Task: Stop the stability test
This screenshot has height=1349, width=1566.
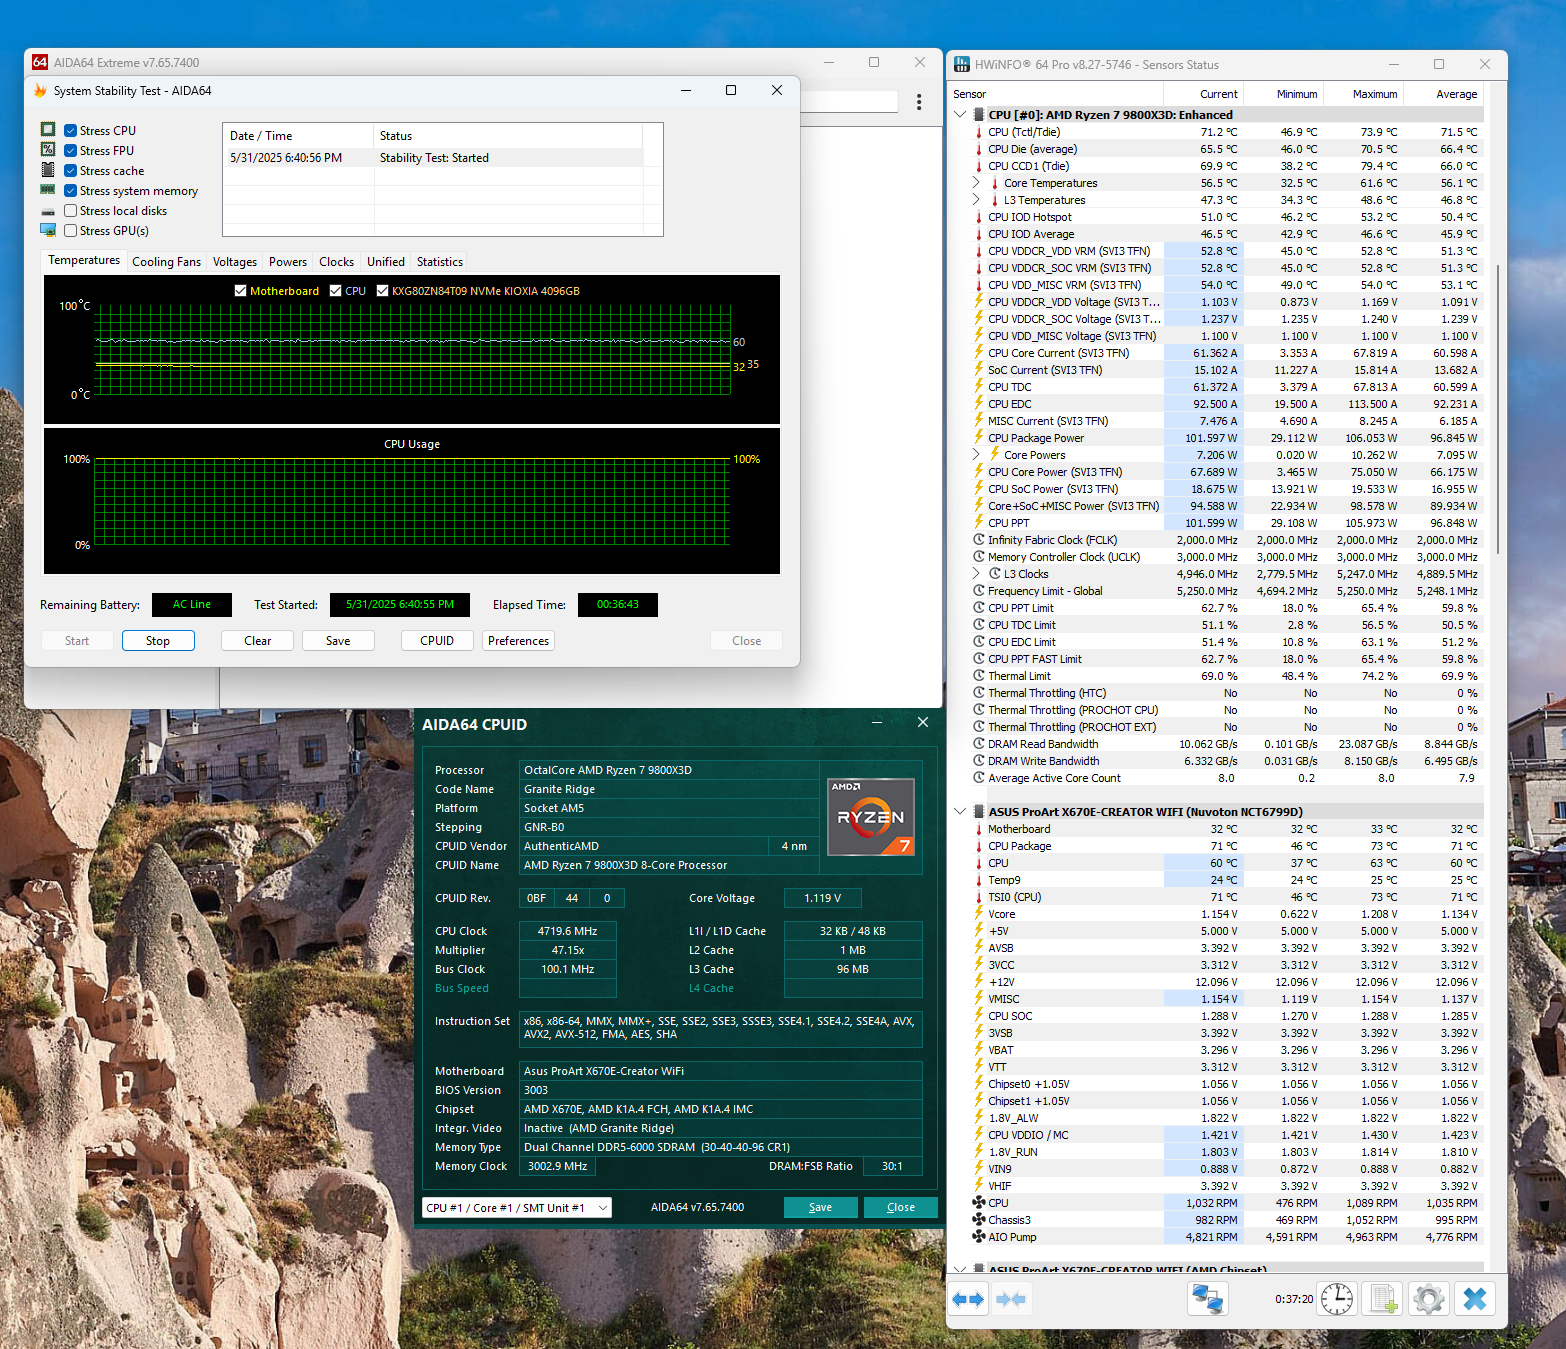Action: [x=158, y=641]
